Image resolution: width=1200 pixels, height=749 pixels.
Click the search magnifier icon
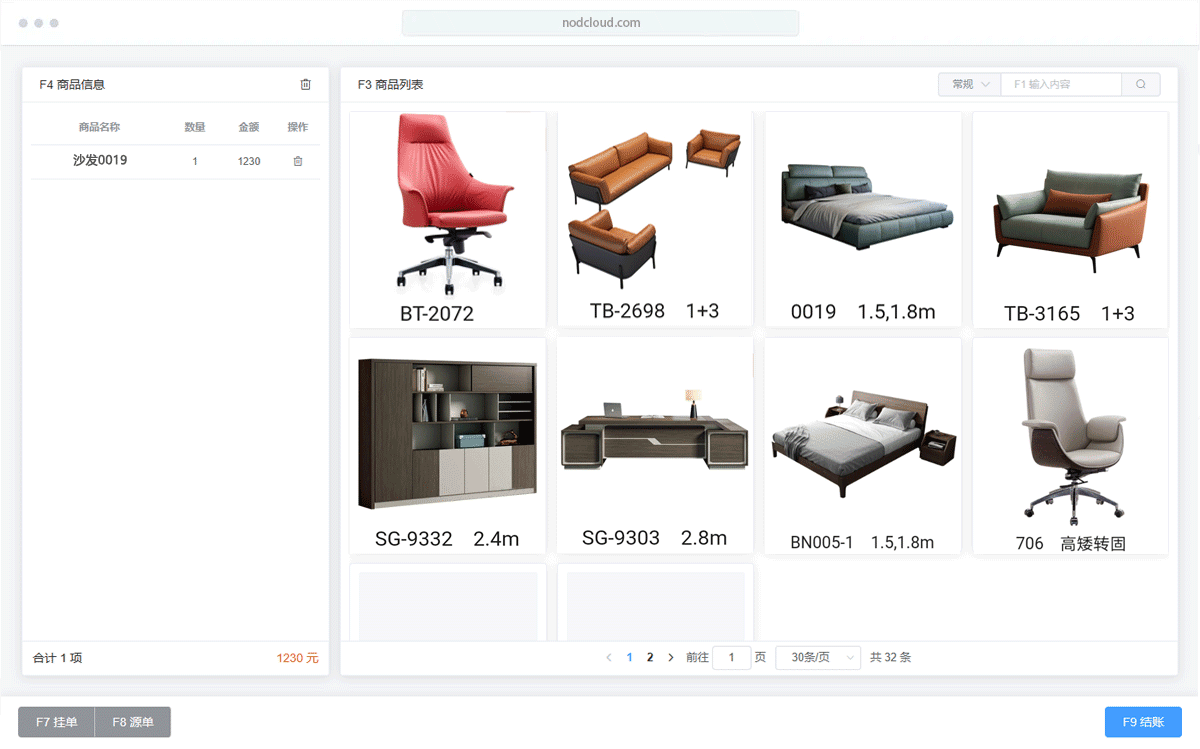point(1141,85)
